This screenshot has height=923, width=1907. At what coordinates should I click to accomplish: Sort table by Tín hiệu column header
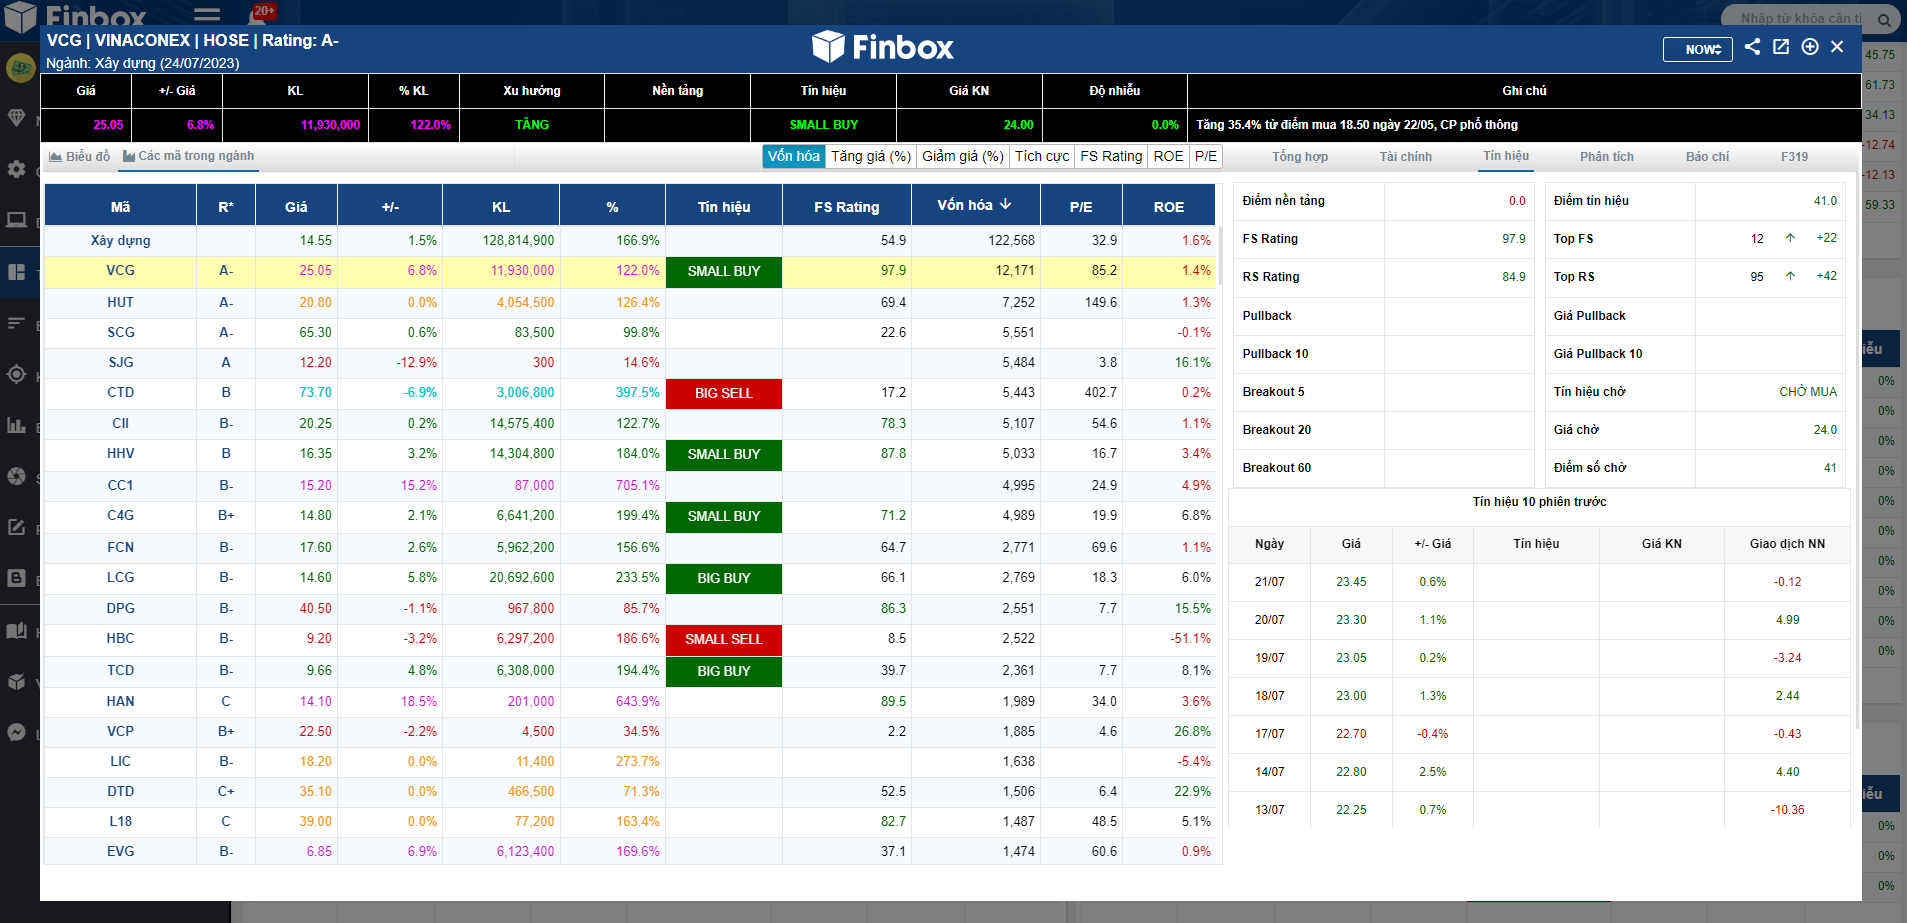[724, 207]
